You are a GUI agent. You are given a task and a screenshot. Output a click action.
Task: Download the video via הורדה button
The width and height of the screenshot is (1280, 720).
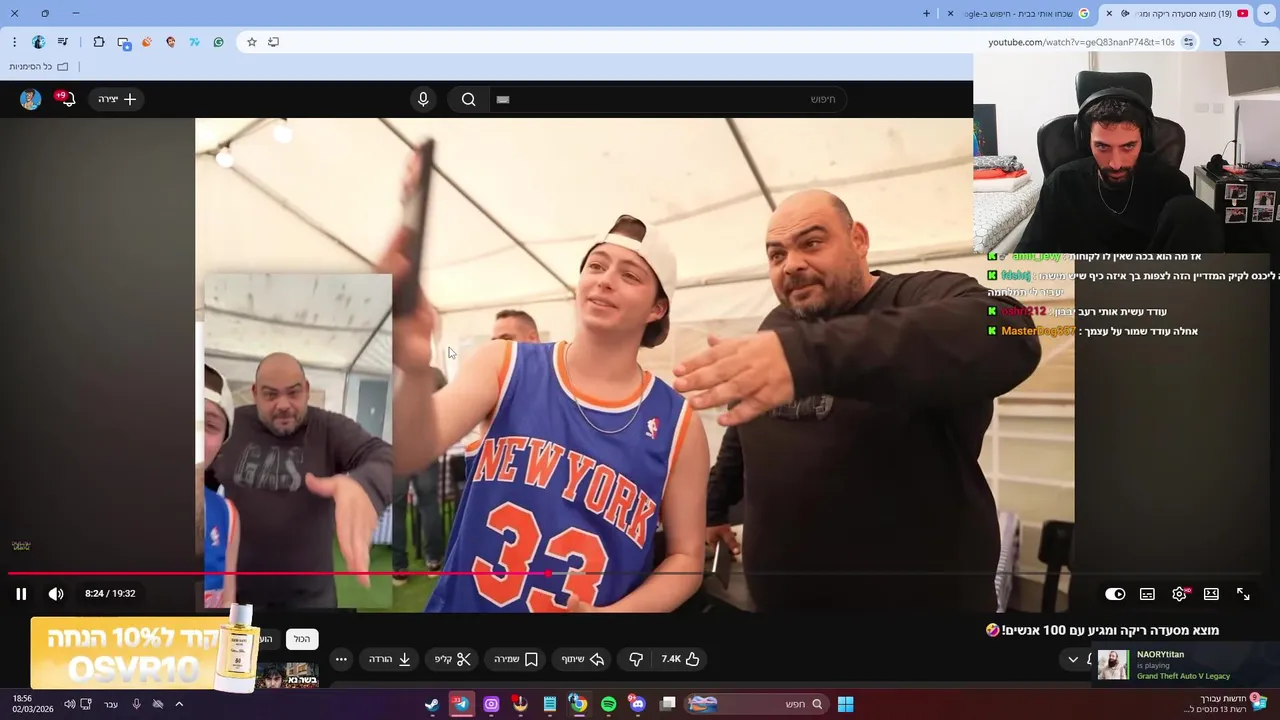click(390, 659)
